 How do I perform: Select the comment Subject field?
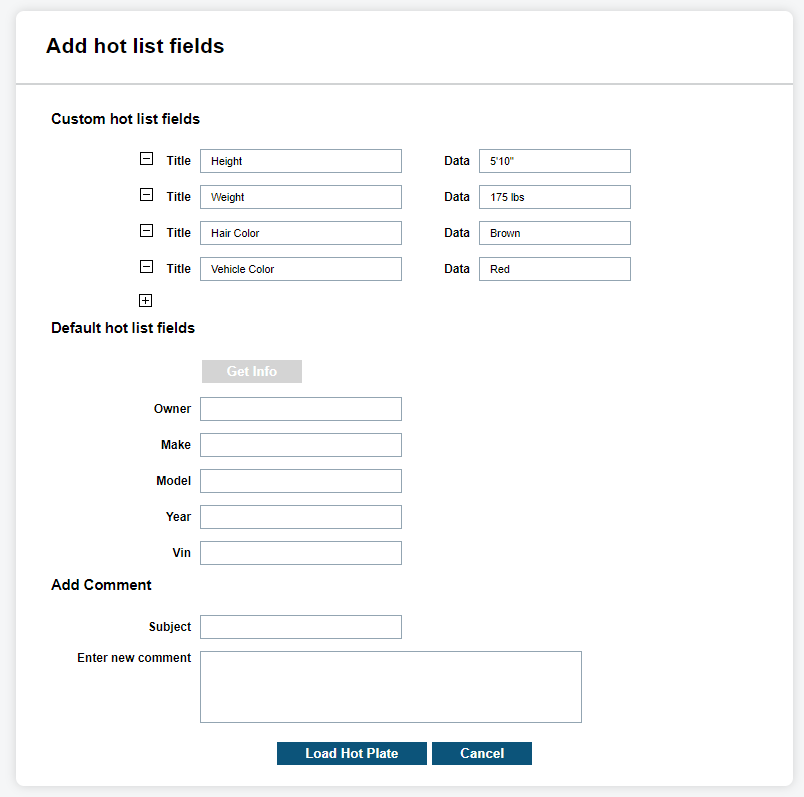pos(300,627)
